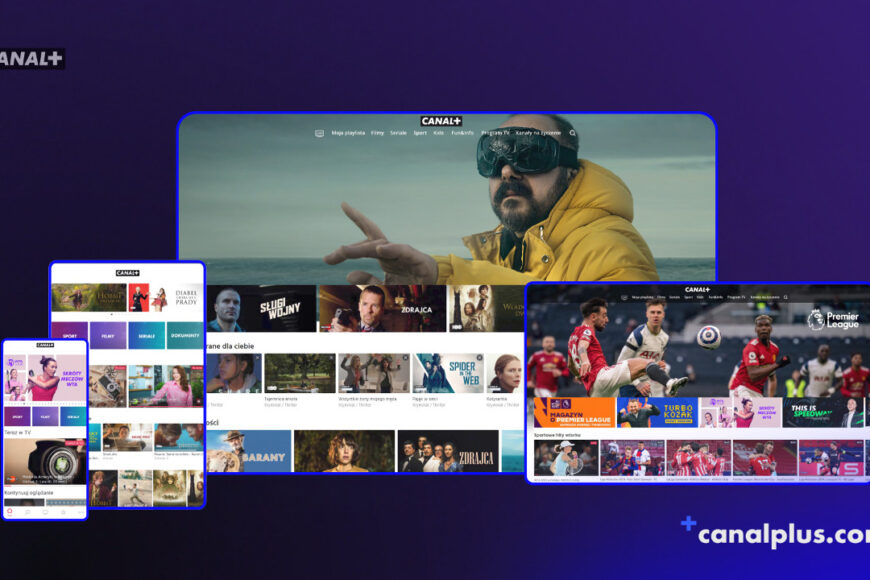Viewport: 870px width, 580px height.
Task: Select "Filmy" in the main navigation
Action: (377, 133)
